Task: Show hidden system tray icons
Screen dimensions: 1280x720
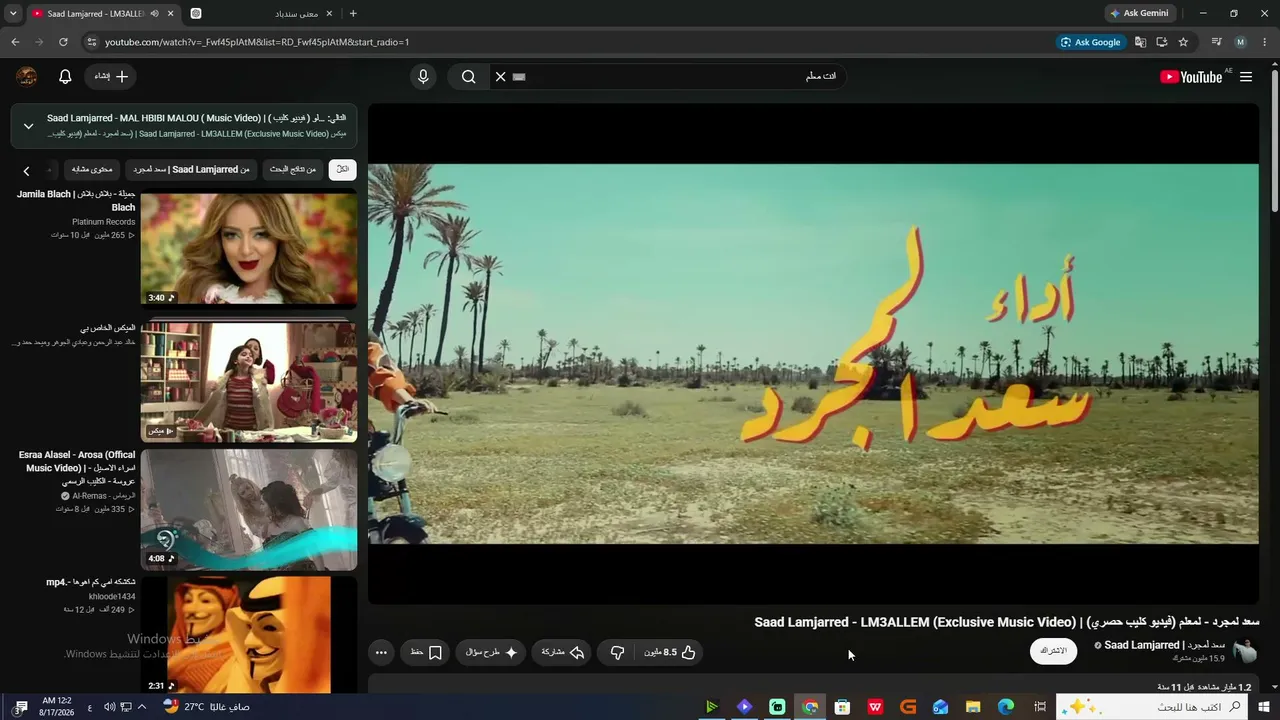Action: tap(142, 707)
